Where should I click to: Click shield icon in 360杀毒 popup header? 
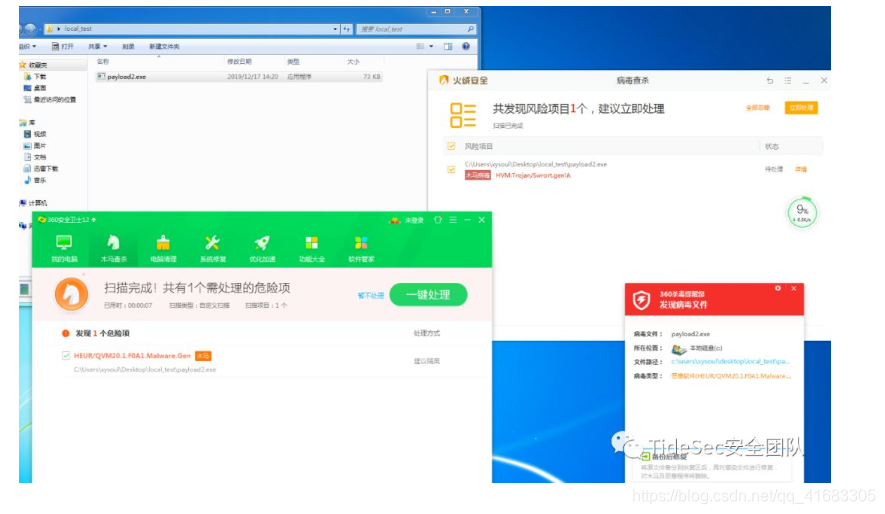pos(641,300)
